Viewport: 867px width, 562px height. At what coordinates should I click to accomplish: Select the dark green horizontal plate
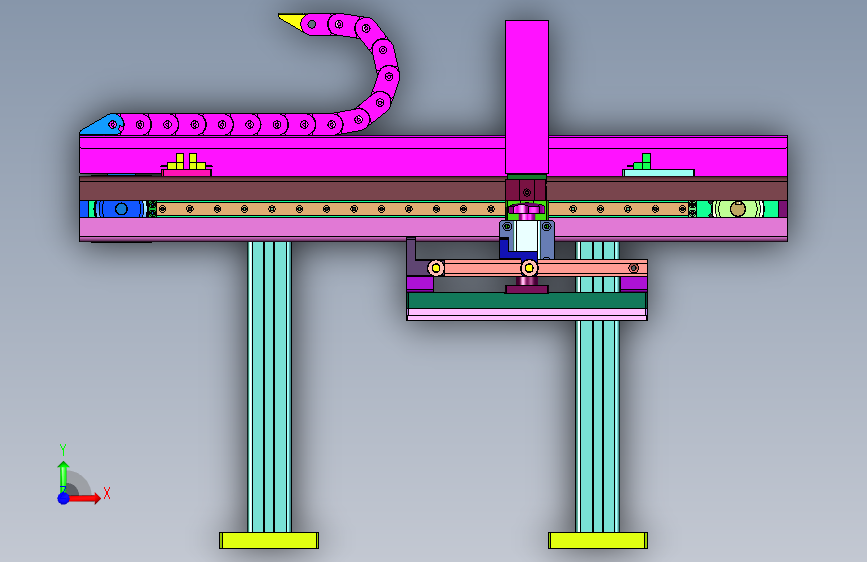tap(526, 300)
